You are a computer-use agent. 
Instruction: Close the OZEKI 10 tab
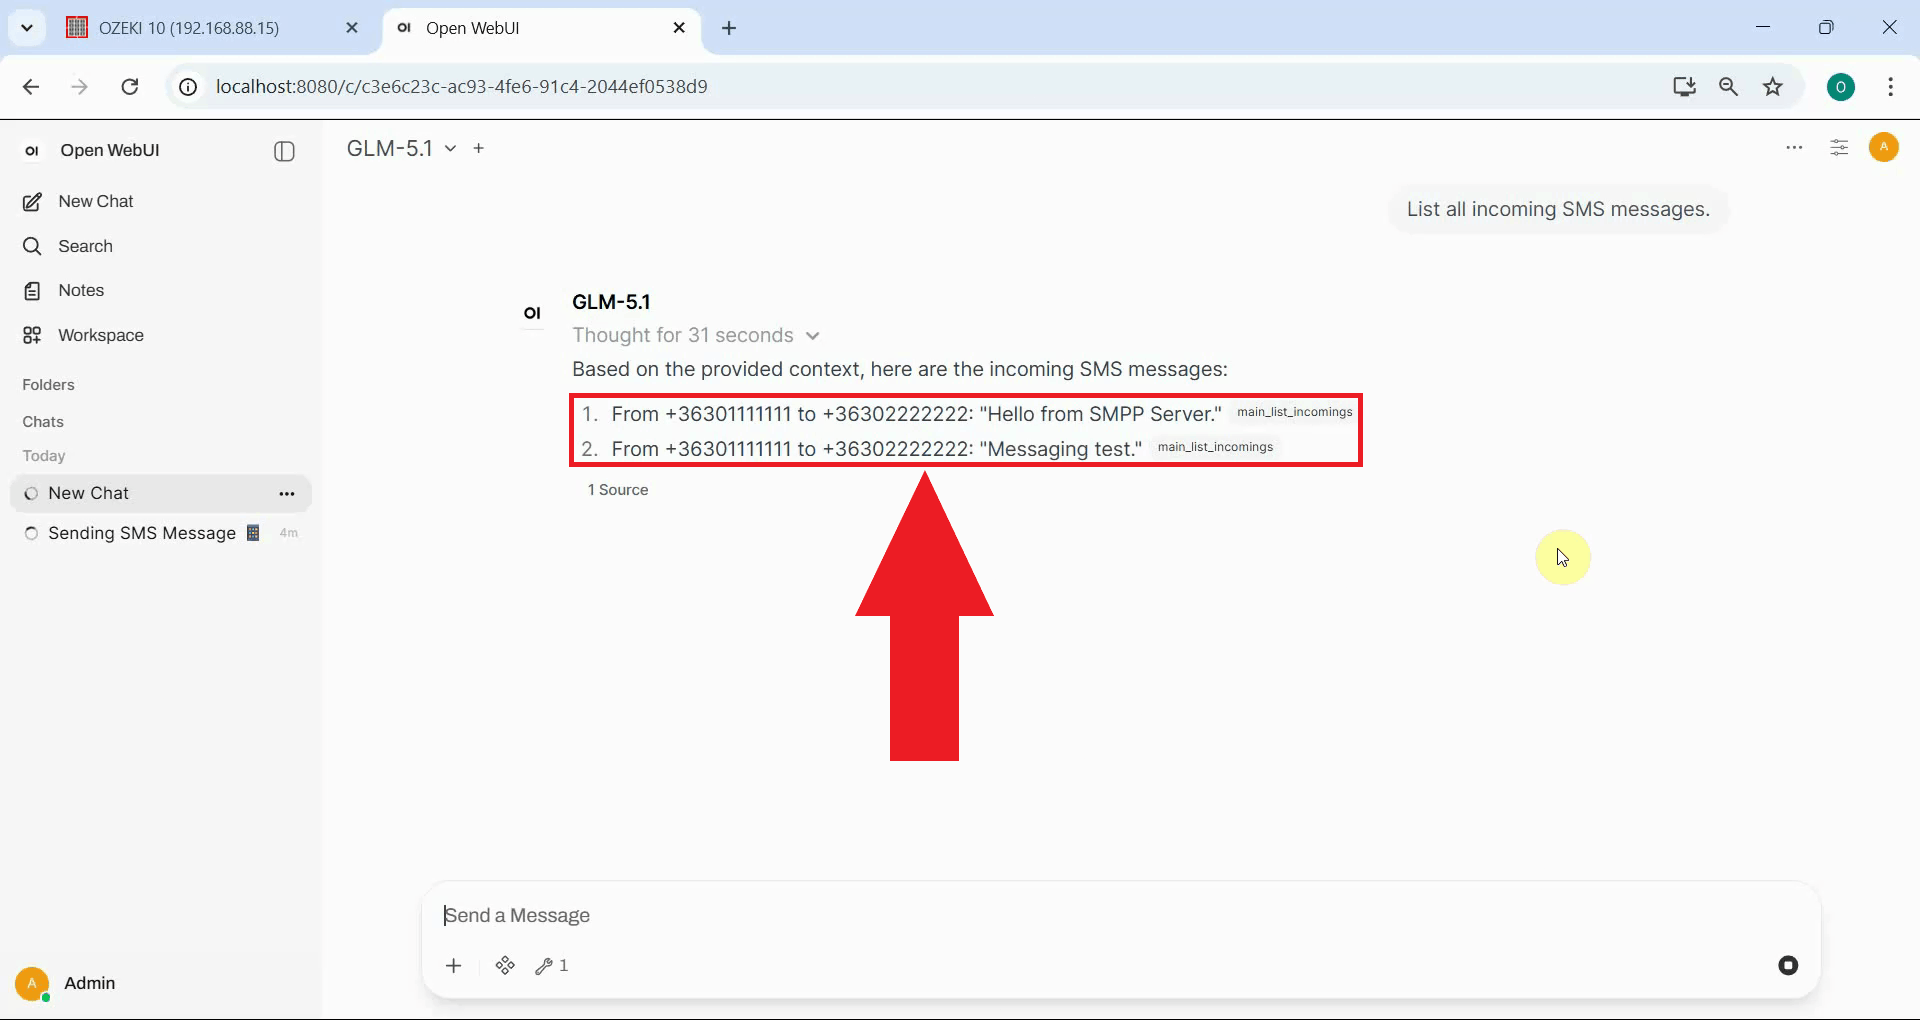coord(352,28)
